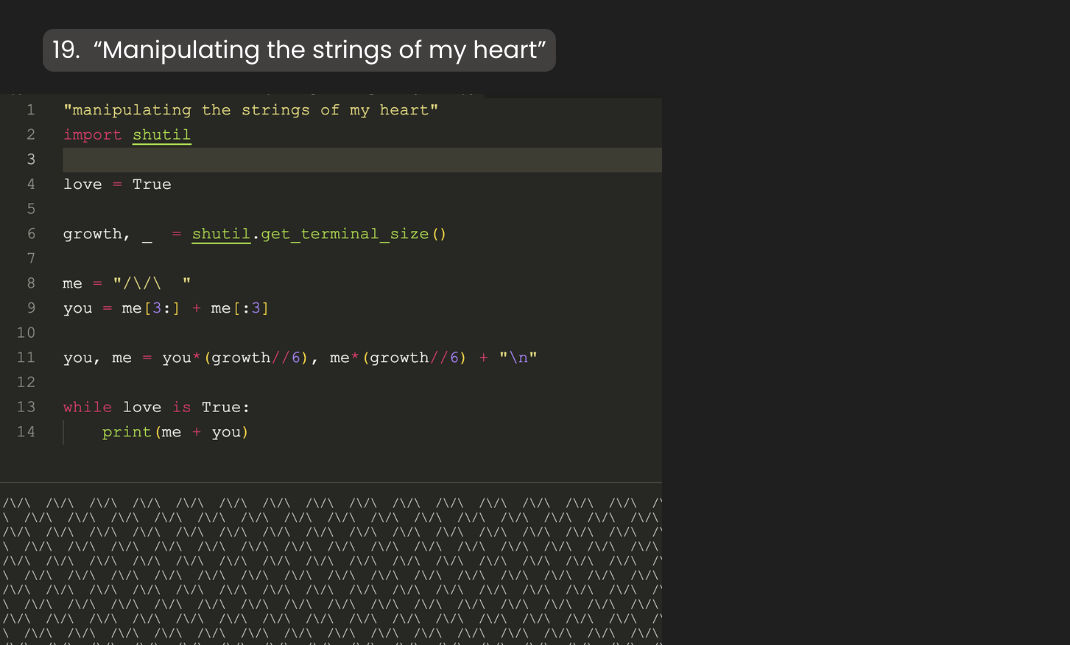
Task: Click the me[3:] slice expression
Action: click(151, 308)
